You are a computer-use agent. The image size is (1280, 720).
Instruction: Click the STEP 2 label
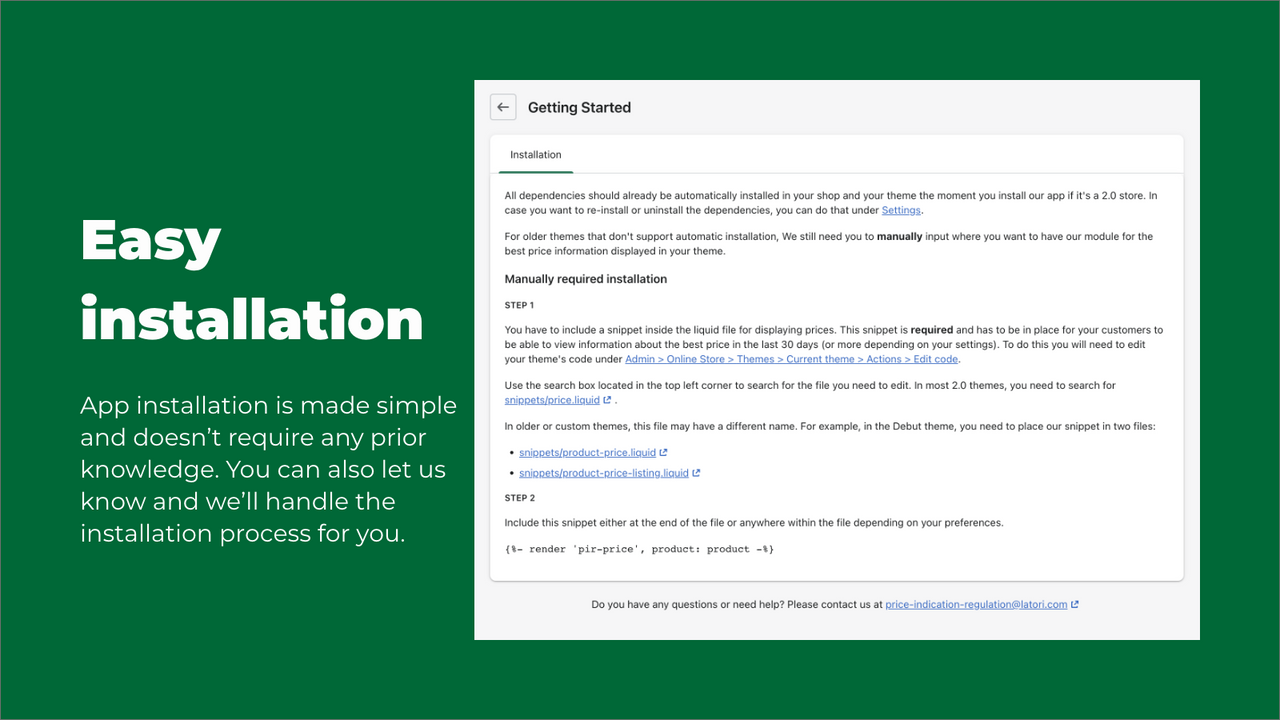(x=520, y=497)
